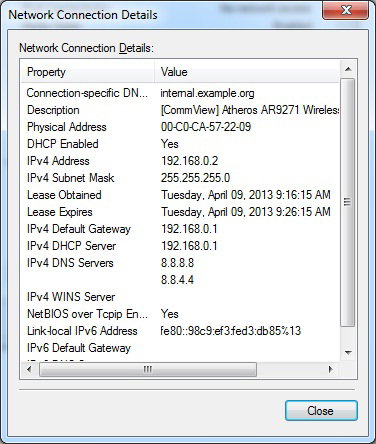Screen dimensions: 376x444
Task: Select the Link-local IPv6 Address row
Action: coord(180,331)
